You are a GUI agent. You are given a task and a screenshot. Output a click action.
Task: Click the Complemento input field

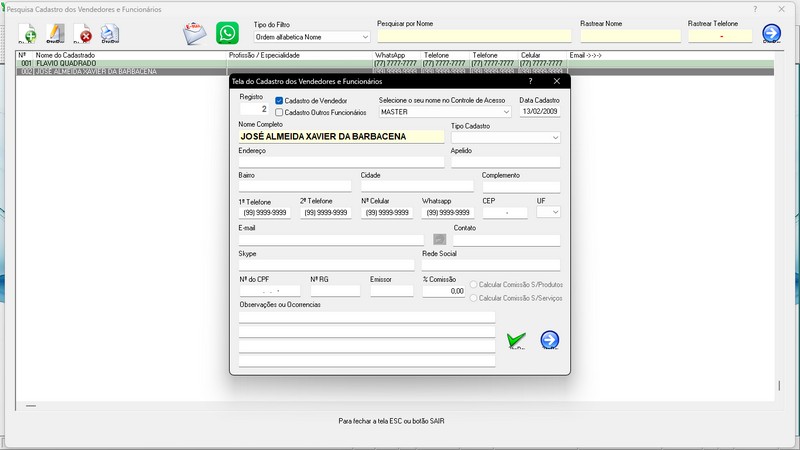[x=521, y=186]
